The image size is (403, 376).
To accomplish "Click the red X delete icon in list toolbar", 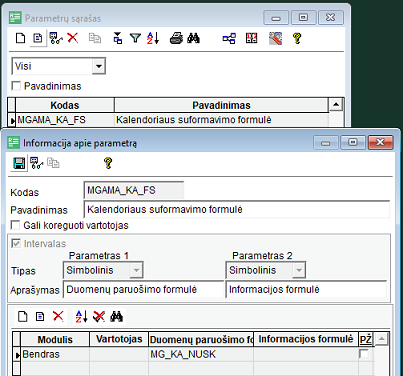I will pos(73,38).
